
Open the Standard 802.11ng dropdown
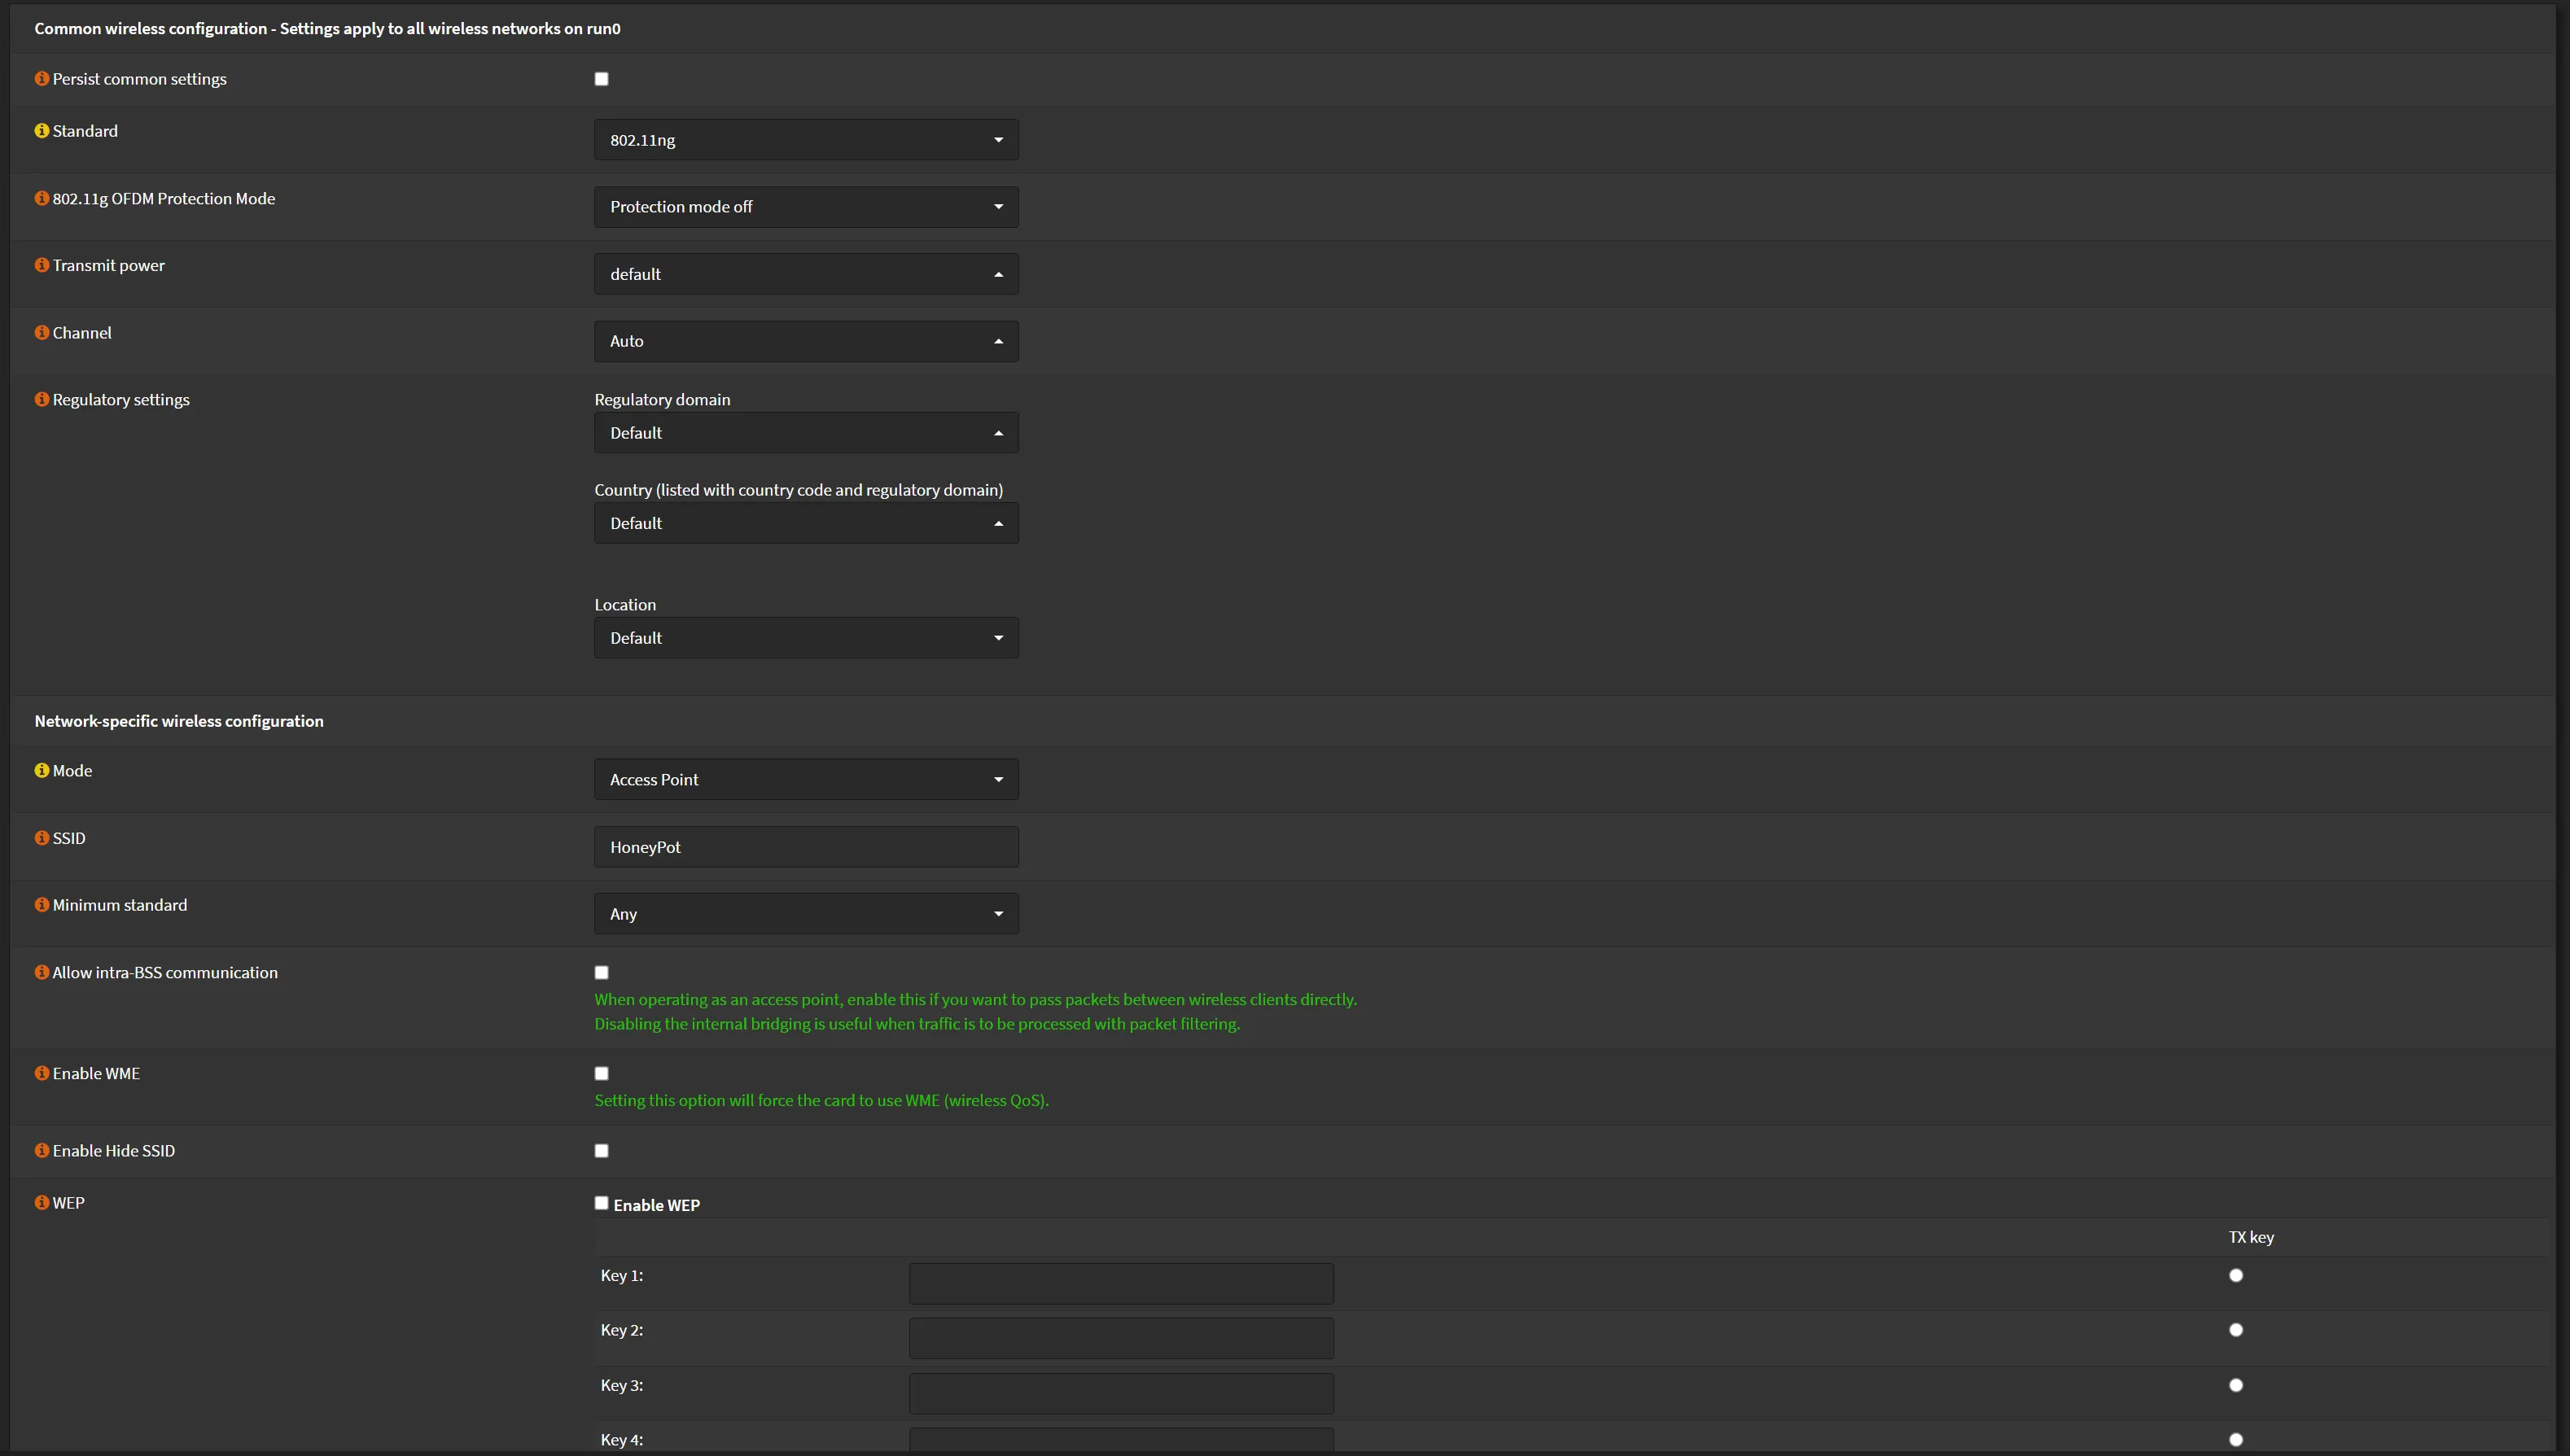[x=806, y=140]
